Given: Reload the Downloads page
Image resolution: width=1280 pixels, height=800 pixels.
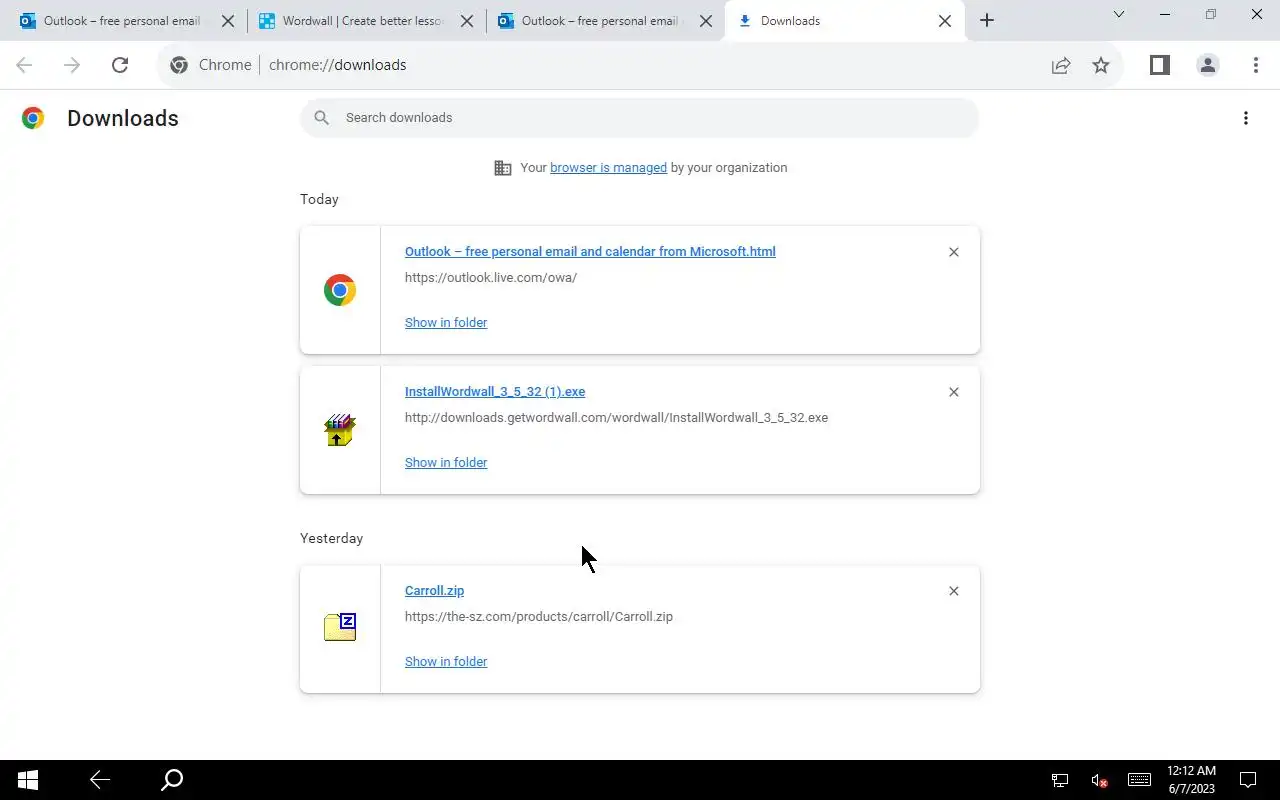Looking at the screenshot, I should coord(120,65).
